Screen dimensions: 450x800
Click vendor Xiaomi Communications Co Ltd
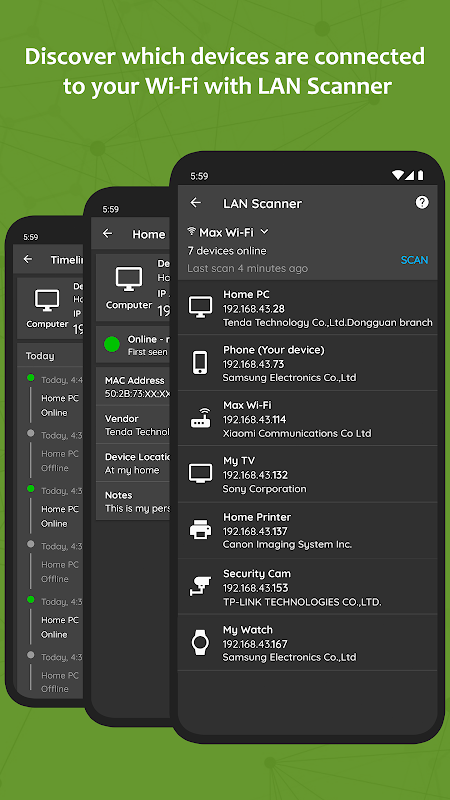[x=297, y=433]
